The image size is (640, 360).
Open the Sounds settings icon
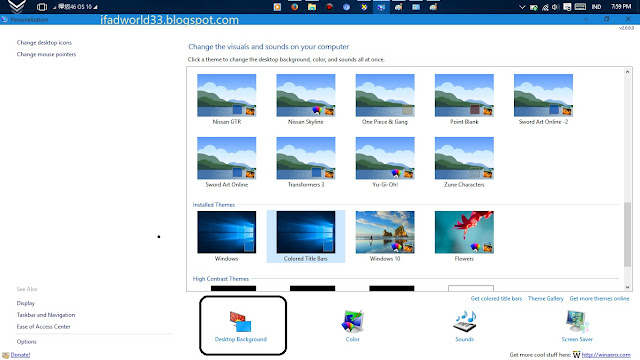click(x=464, y=321)
